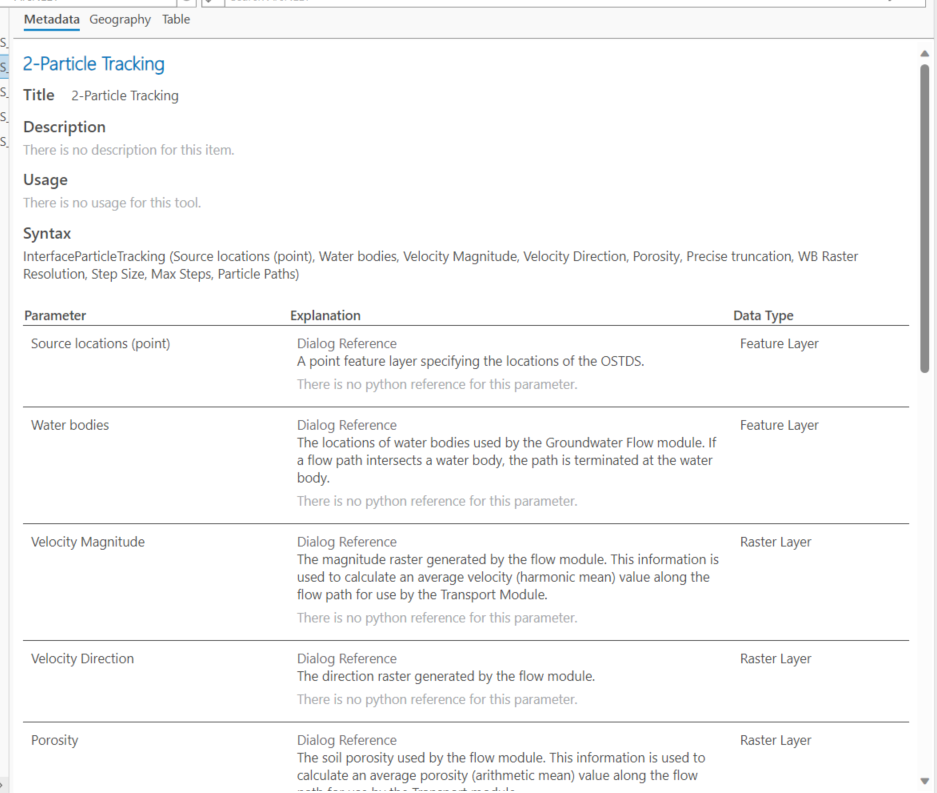This screenshot has width=937, height=793.
Task: Click the Syntax section heading
Action: point(47,234)
